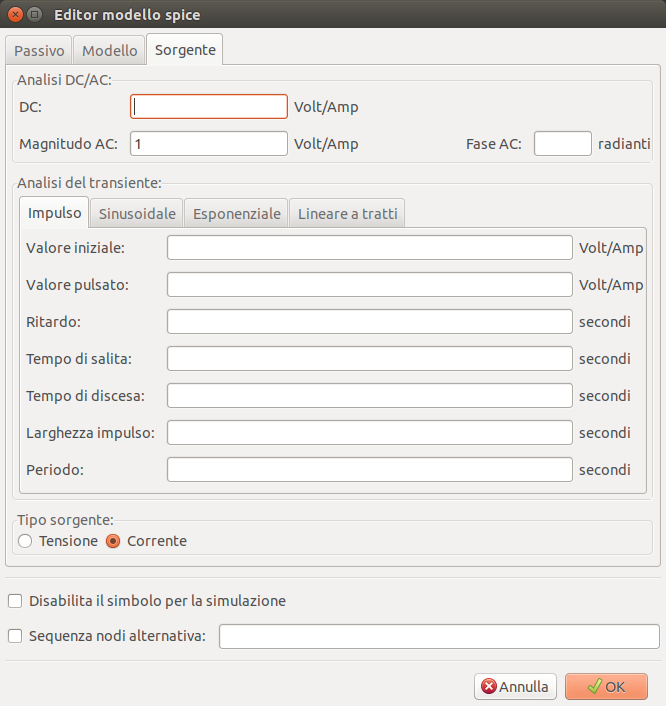Viewport: 666px width, 706px height.
Task: Select the Sinusoidale transient tab
Action: click(137, 213)
